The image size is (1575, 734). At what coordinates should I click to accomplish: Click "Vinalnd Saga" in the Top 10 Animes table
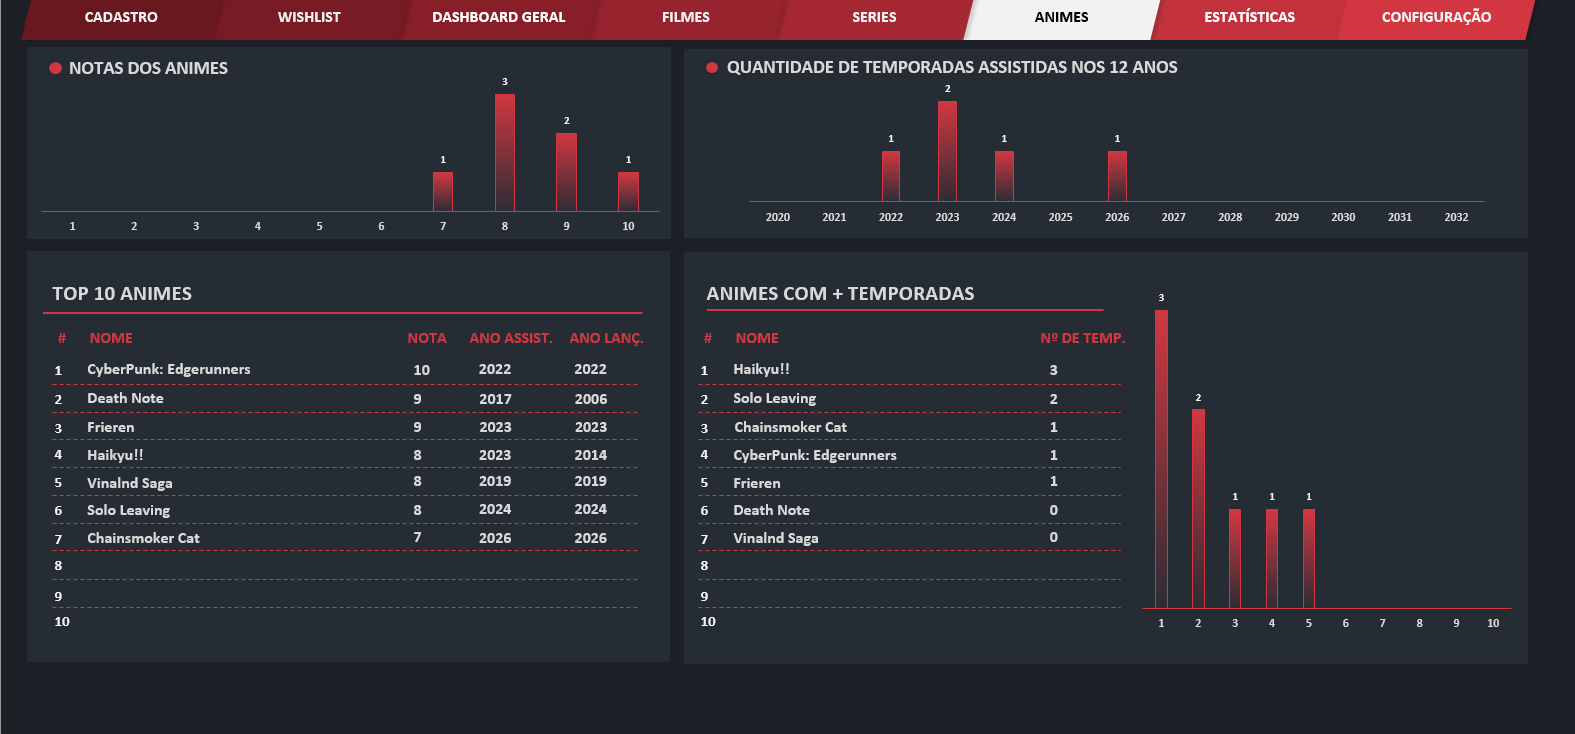click(x=130, y=483)
